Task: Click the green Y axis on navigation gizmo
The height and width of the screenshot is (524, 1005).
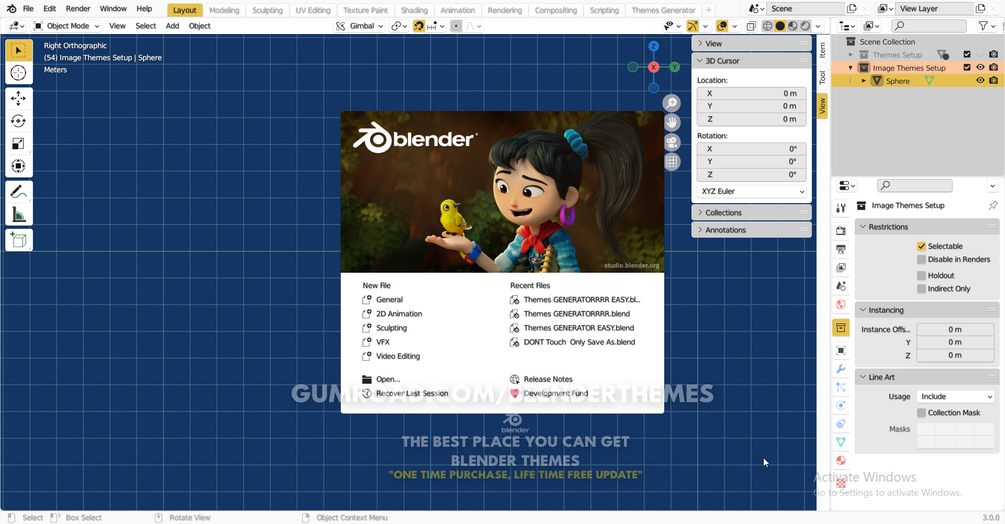Action: 674,67
